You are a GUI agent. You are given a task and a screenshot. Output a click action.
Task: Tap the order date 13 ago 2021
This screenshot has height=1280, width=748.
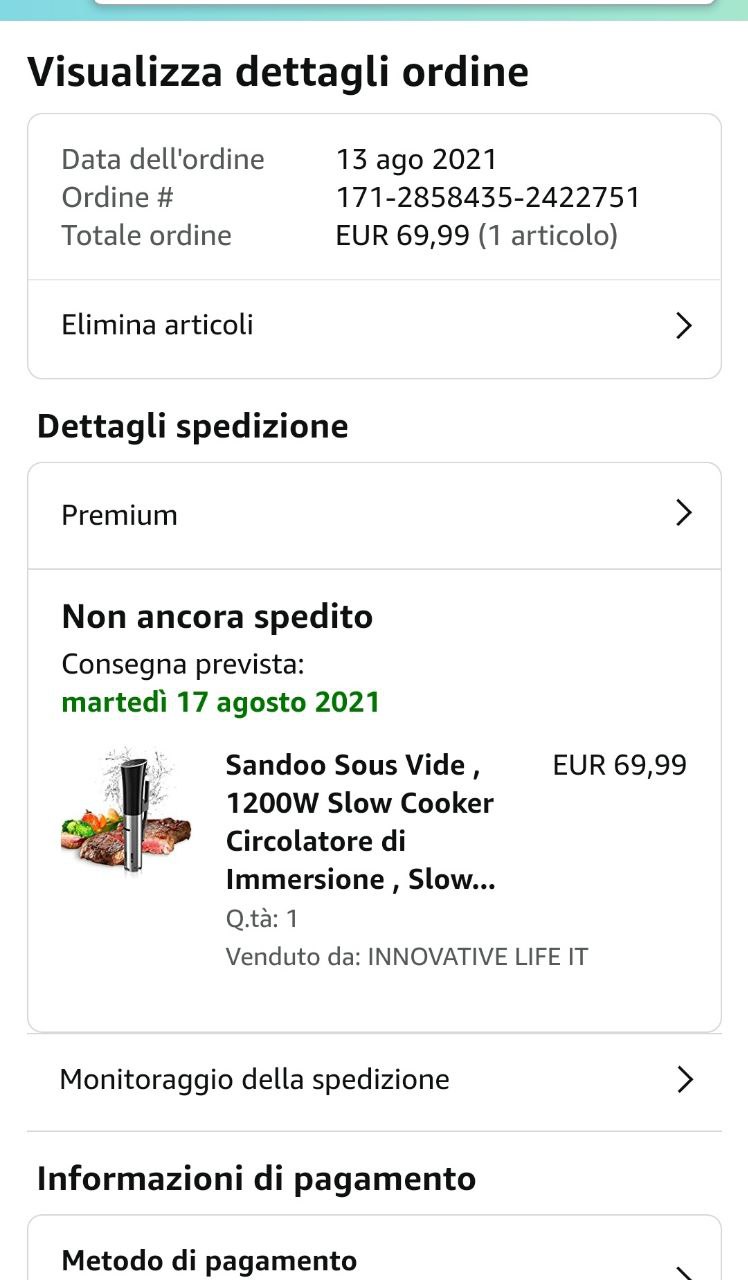[x=416, y=159]
